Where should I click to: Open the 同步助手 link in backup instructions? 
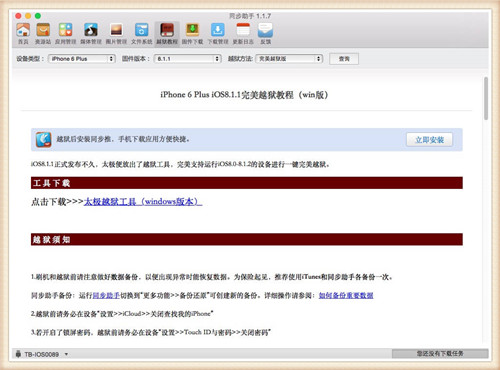coord(106,295)
